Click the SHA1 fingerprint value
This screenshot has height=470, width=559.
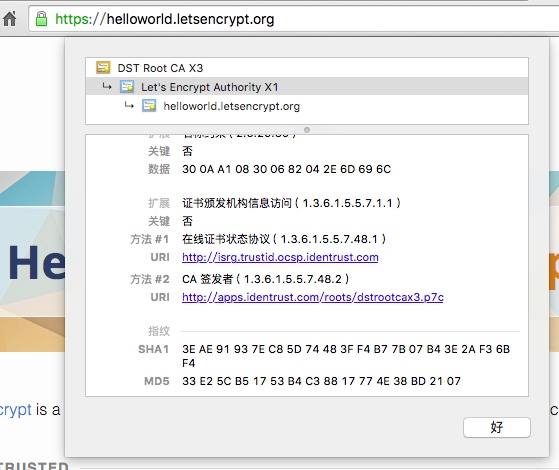coord(346,356)
